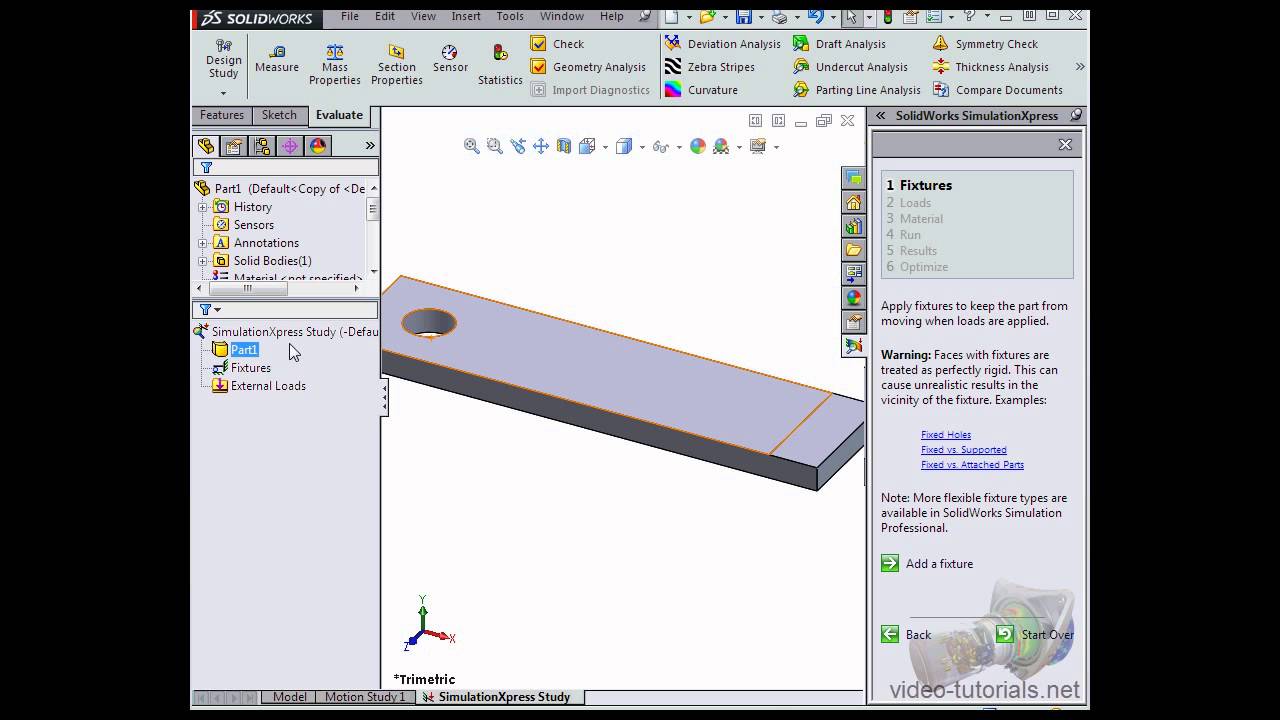The height and width of the screenshot is (720, 1280).
Task: Click Previous View icon
Action: tap(517, 146)
